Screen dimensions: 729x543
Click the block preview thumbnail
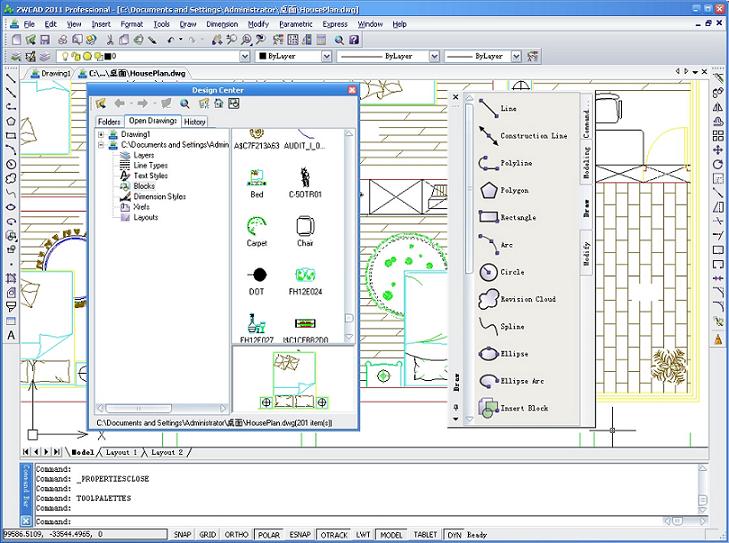point(293,380)
